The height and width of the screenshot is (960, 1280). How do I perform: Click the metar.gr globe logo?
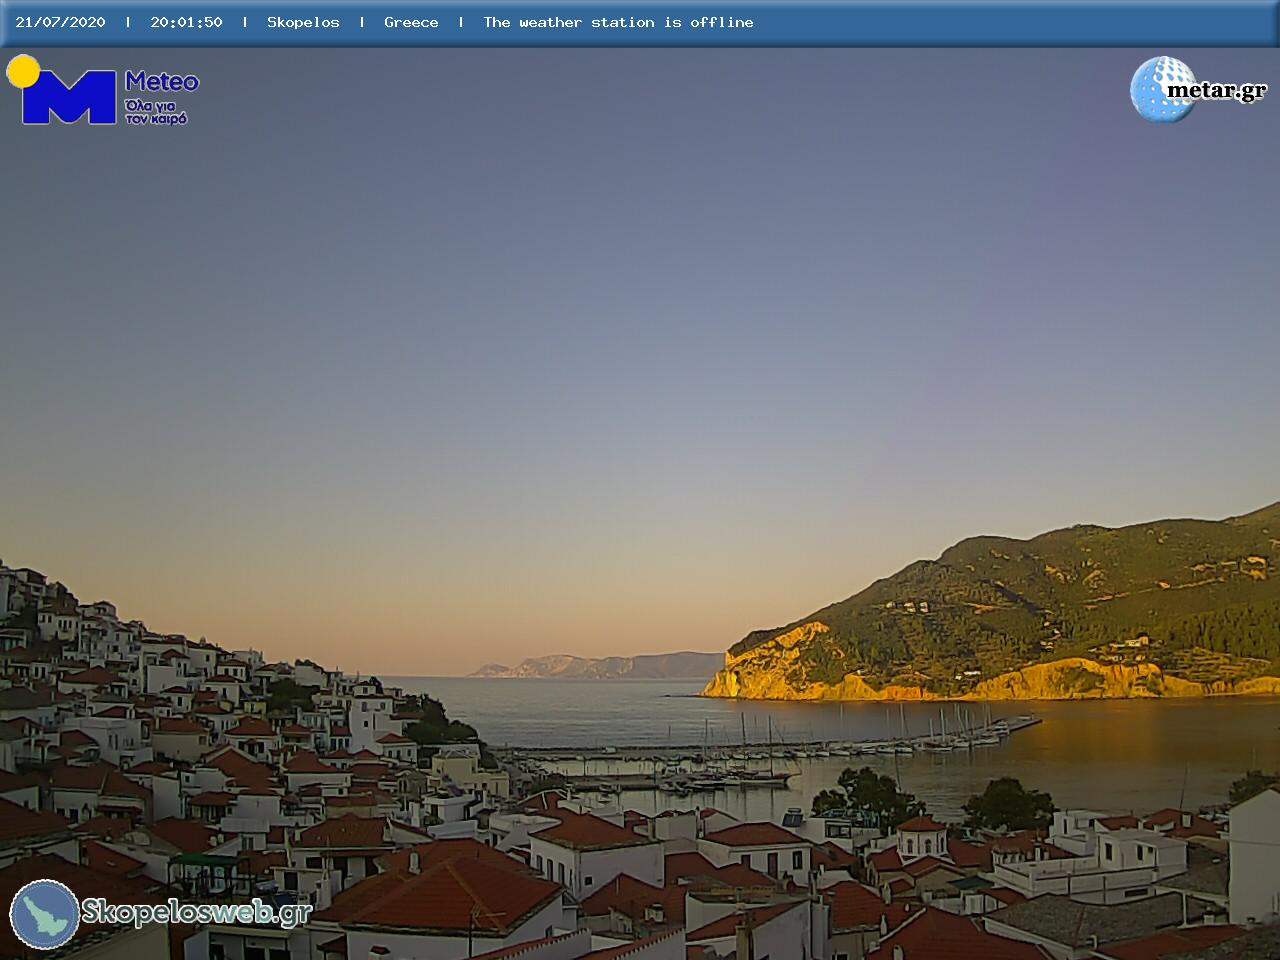coord(1199,89)
